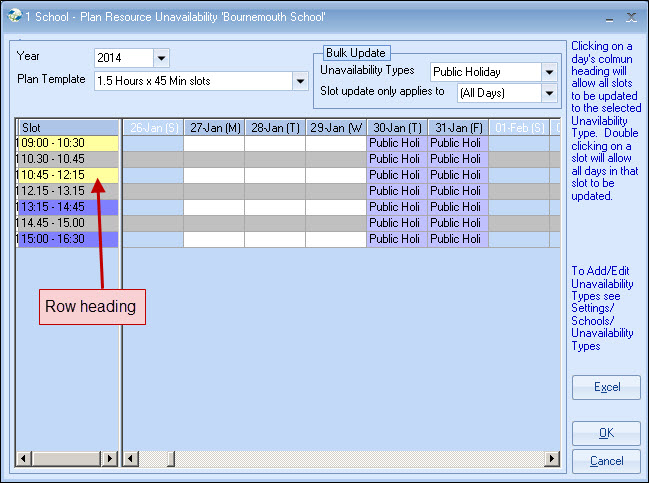The width and height of the screenshot is (649, 483).
Task: Click the Excel button
Action: pos(606,387)
